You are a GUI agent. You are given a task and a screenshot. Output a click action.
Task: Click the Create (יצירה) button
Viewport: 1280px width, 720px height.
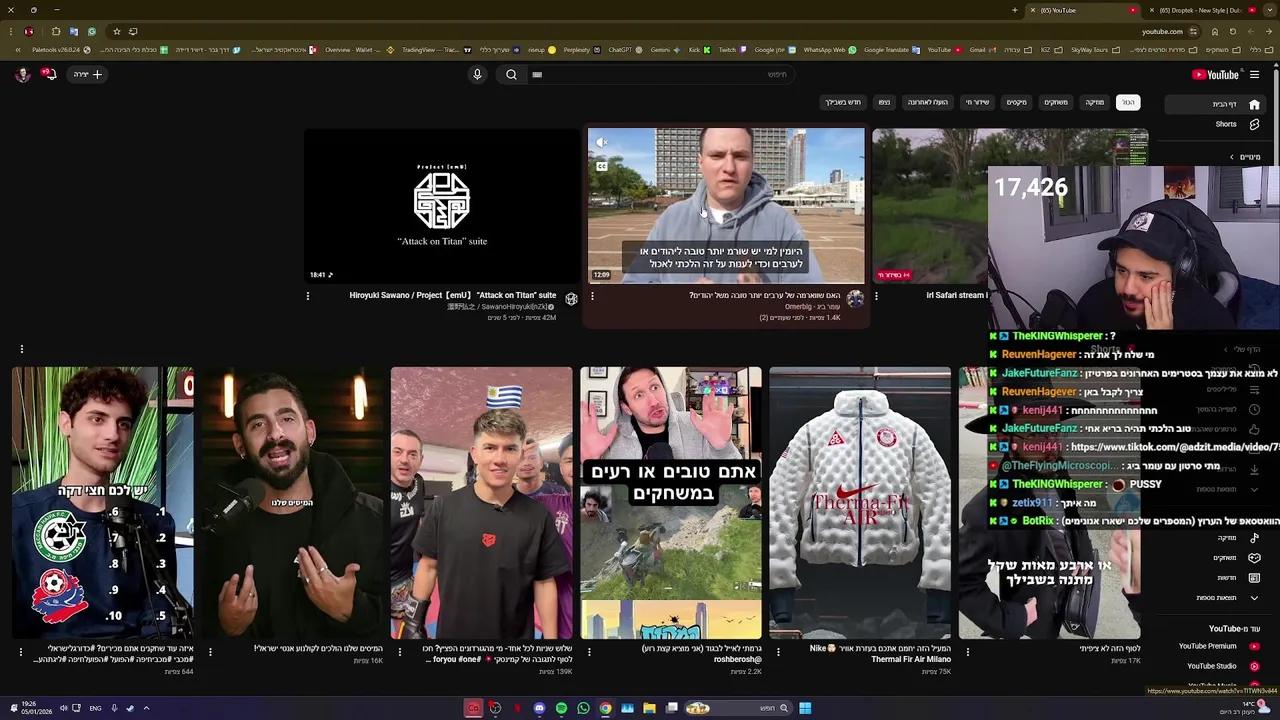point(87,74)
